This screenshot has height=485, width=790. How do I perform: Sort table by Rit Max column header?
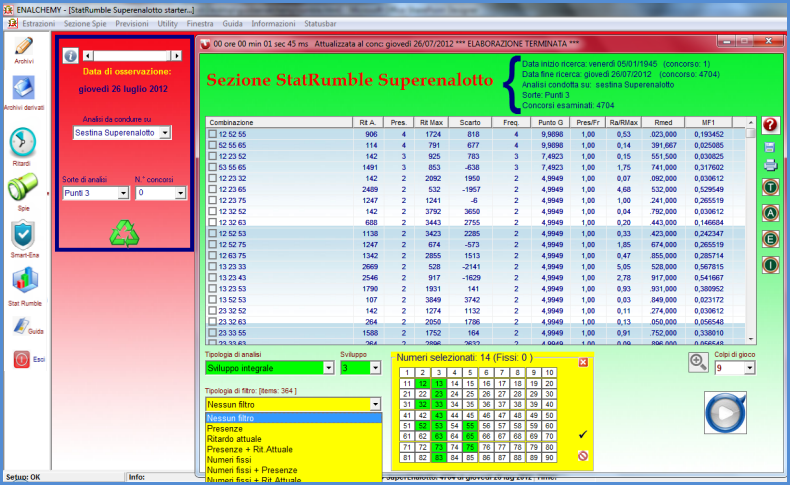click(431, 122)
